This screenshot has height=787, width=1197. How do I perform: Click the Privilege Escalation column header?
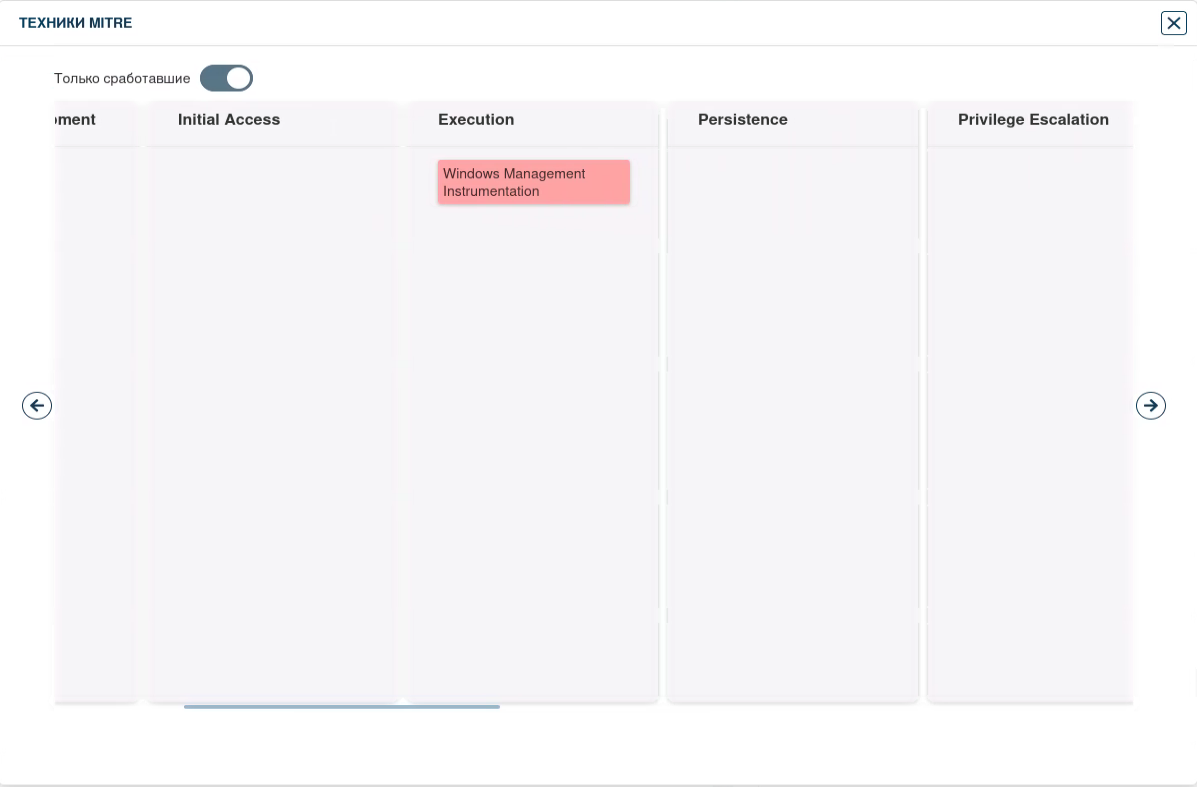[x=1032, y=120]
